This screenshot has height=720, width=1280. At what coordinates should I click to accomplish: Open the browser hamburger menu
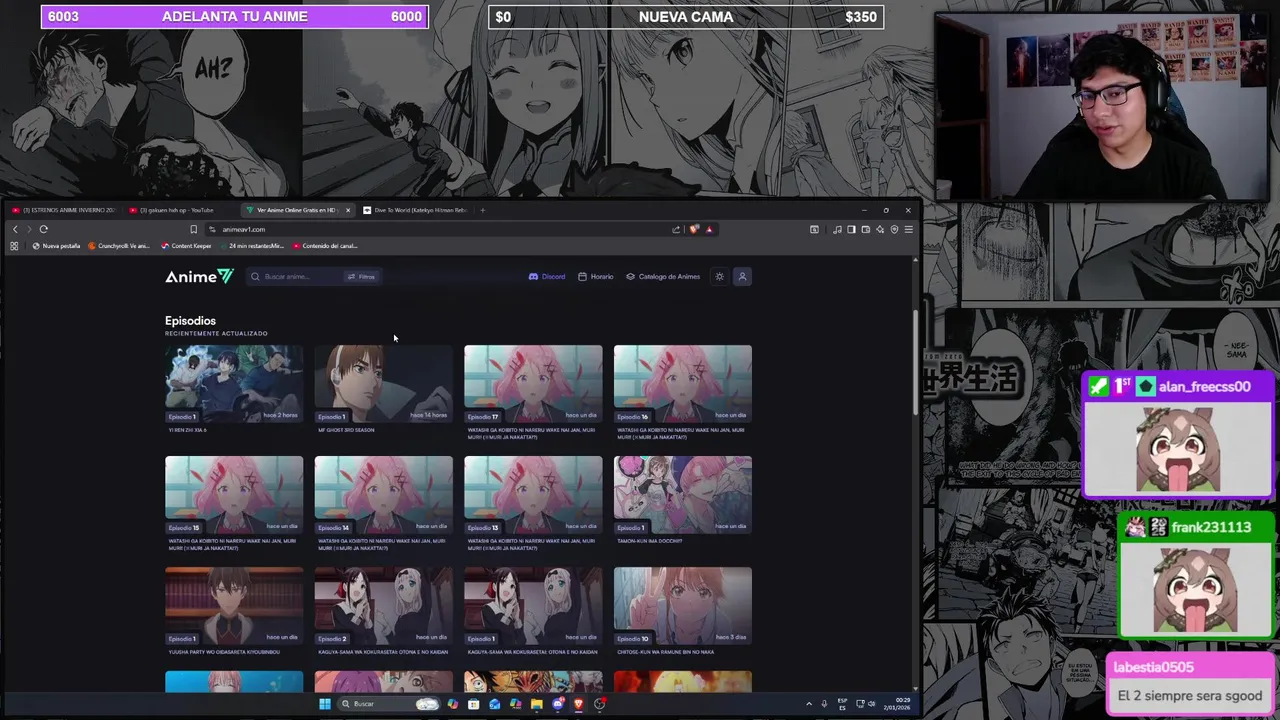(909, 229)
